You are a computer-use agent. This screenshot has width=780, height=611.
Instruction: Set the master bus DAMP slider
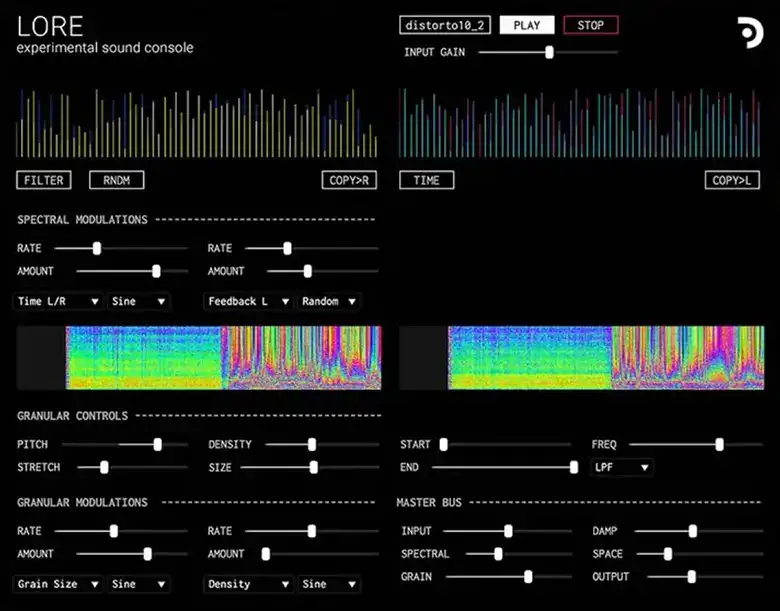point(699,531)
